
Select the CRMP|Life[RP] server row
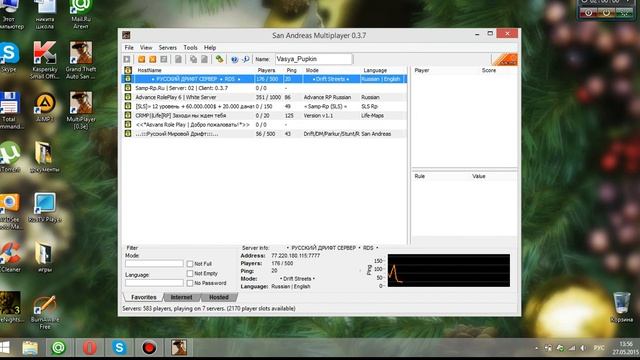[x=265, y=116]
